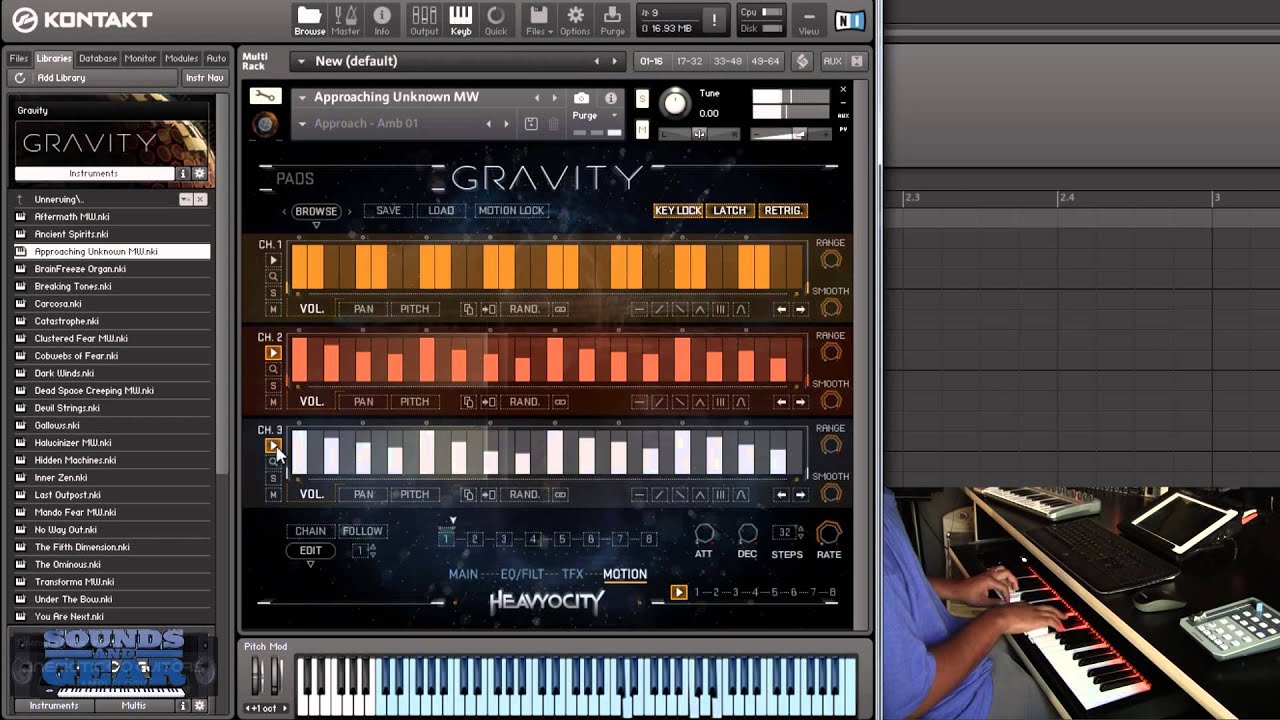Toggle the instrument header Solo S button
Viewport: 1280px width, 720px height.
(x=642, y=99)
